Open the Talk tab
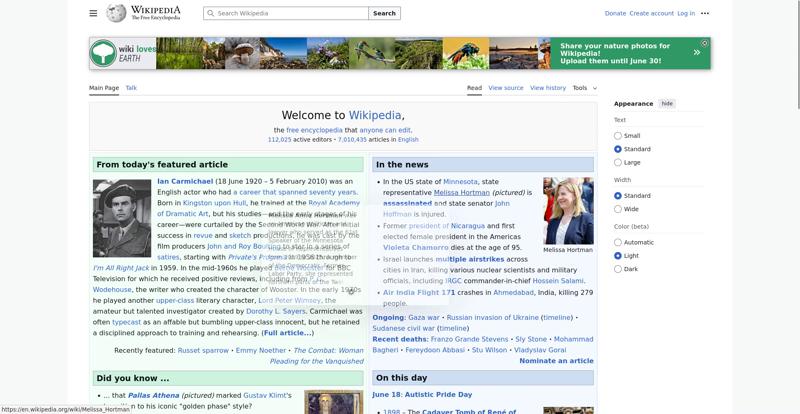Screen dimensions: 800x414 click(x=131, y=88)
